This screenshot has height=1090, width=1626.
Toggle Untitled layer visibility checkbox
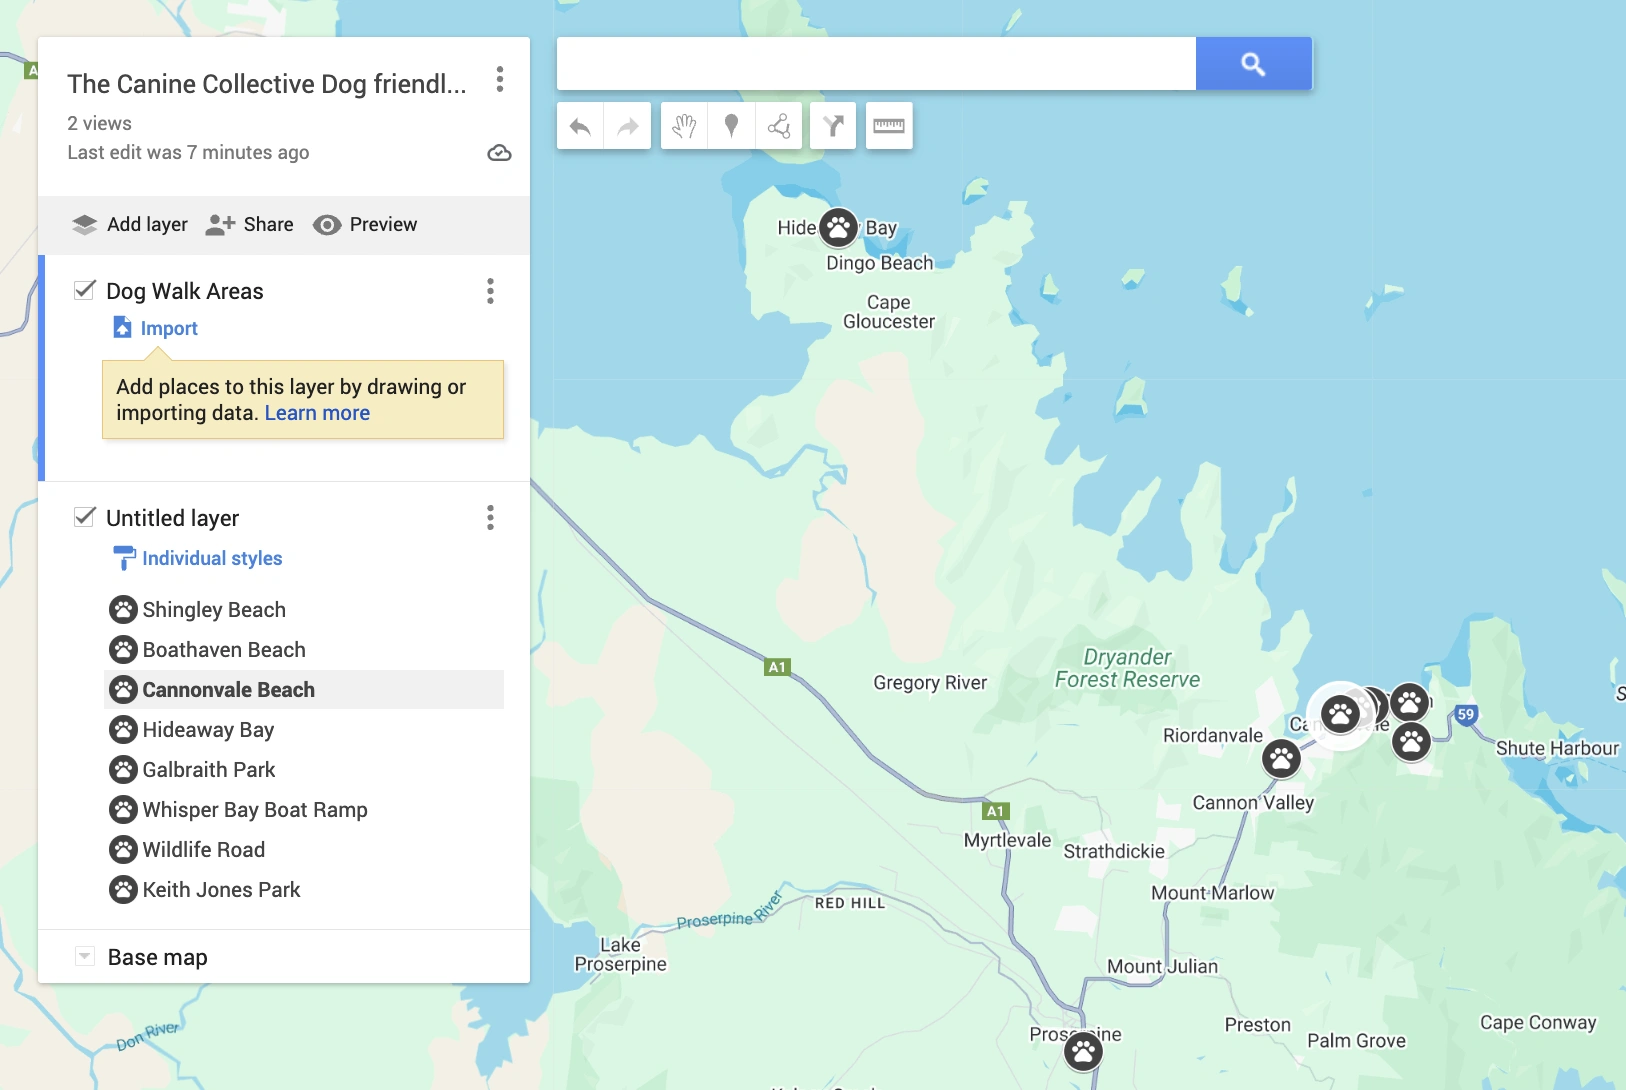pos(85,517)
